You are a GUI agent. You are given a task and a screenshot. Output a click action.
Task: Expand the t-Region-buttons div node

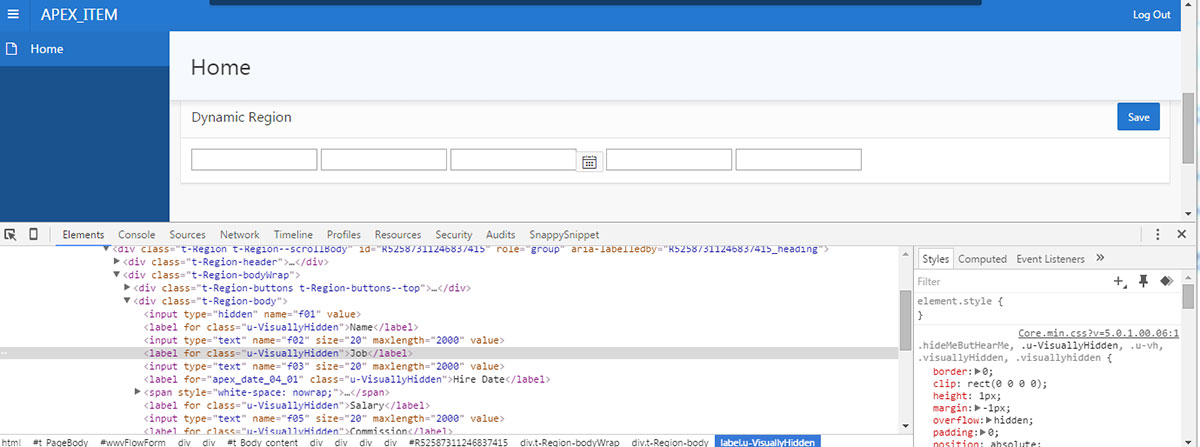pyautogui.click(x=127, y=287)
